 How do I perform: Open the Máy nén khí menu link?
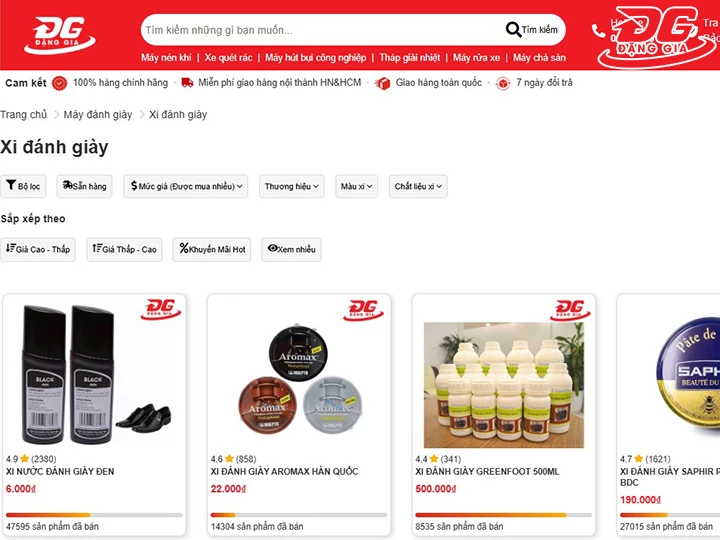click(x=166, y=58)
